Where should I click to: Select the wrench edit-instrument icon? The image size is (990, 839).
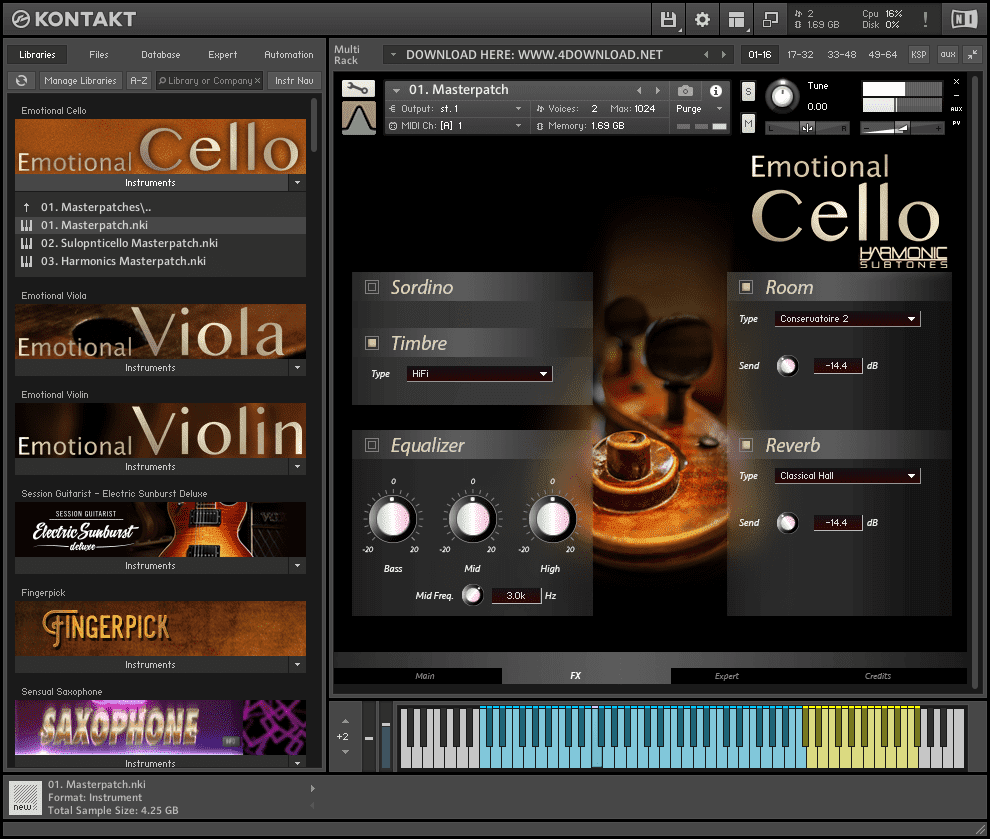[x=357, y=89]
